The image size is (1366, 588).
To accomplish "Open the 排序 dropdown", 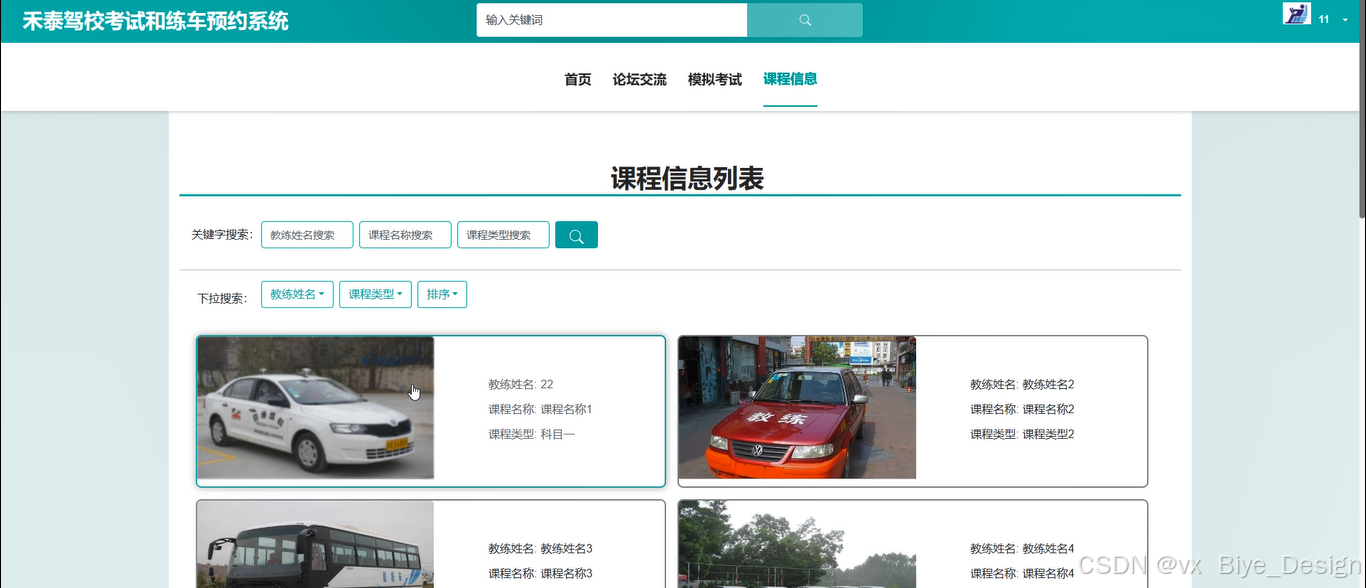I will point(442,295).
